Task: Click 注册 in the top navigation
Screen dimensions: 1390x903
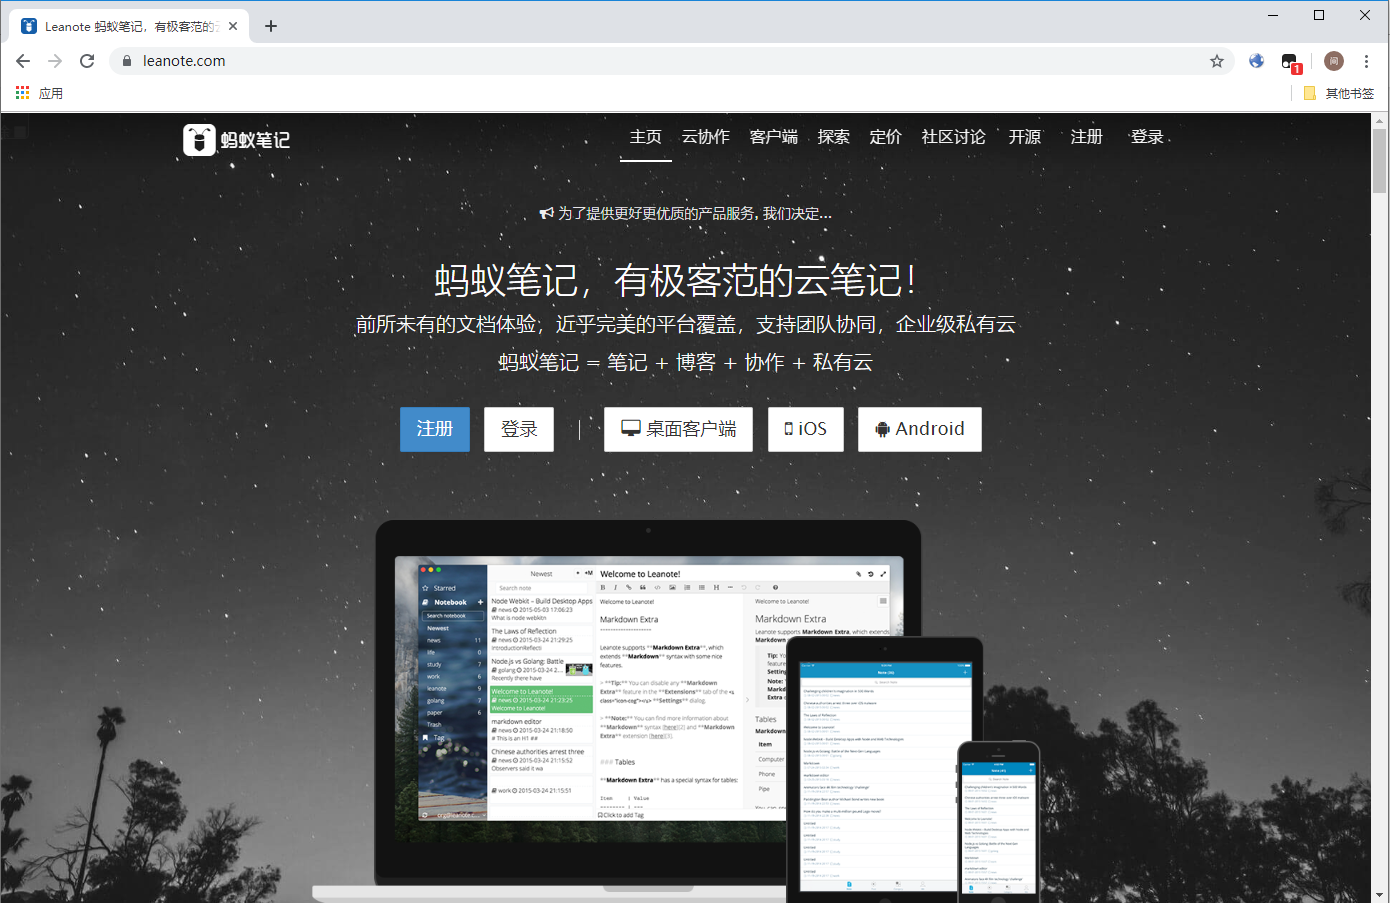Action: [1087, 137]
